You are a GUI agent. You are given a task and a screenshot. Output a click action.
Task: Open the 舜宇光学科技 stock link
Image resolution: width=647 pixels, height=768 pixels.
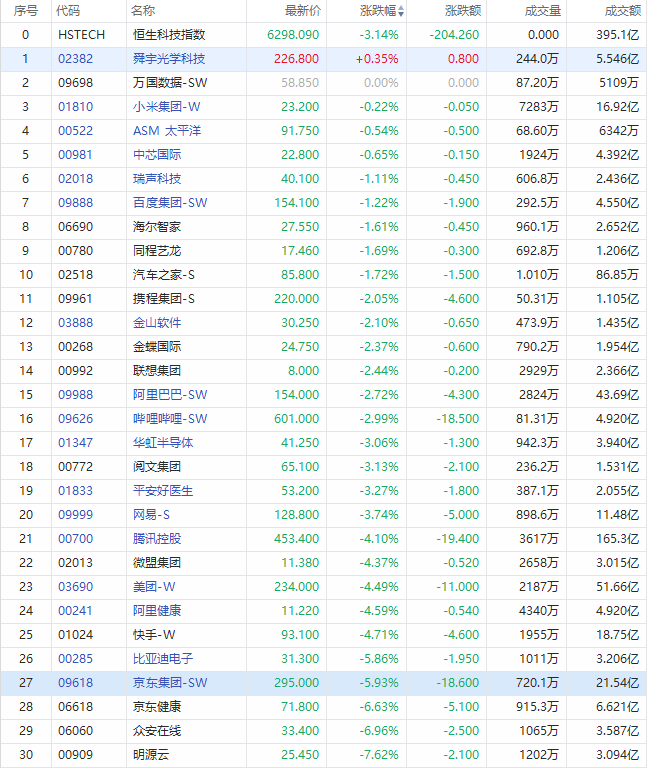(169, 59)
